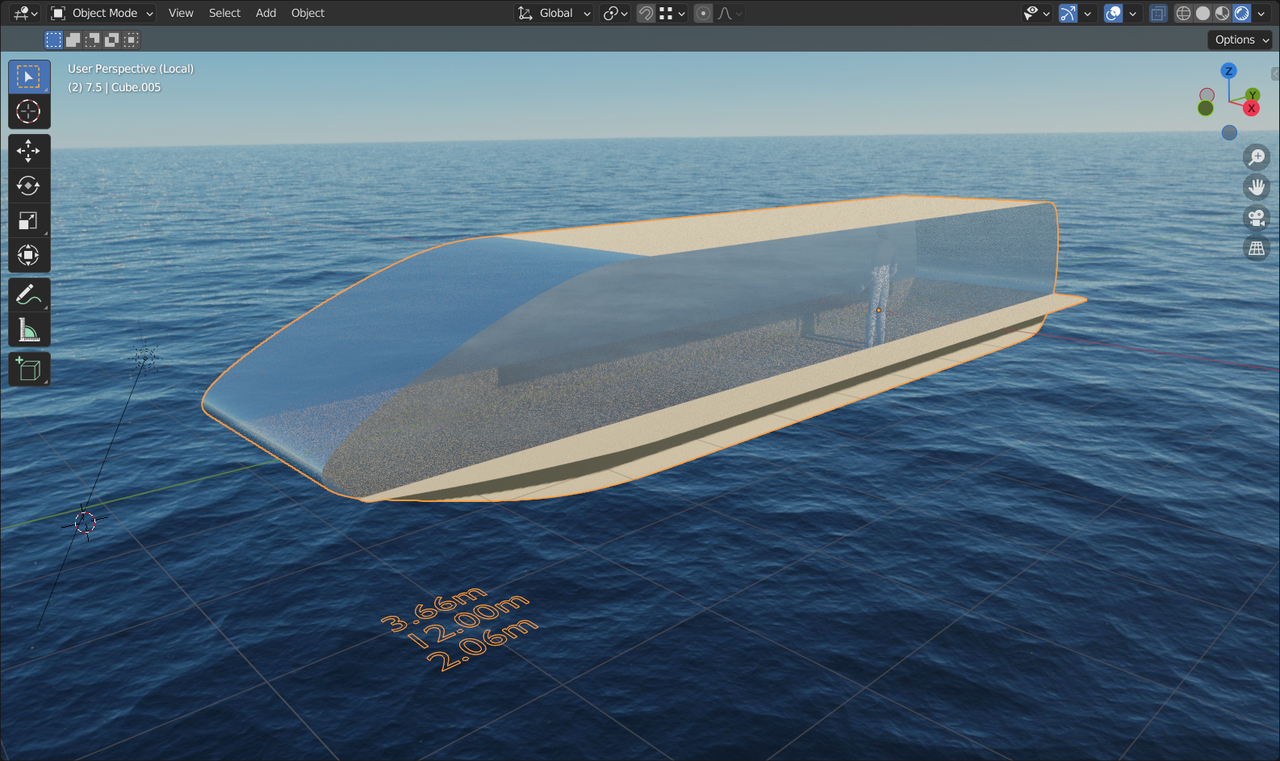Open the Select menu
Image resolution: width=1280 pixels, height=761 pixels.
[x=225, y=13]
